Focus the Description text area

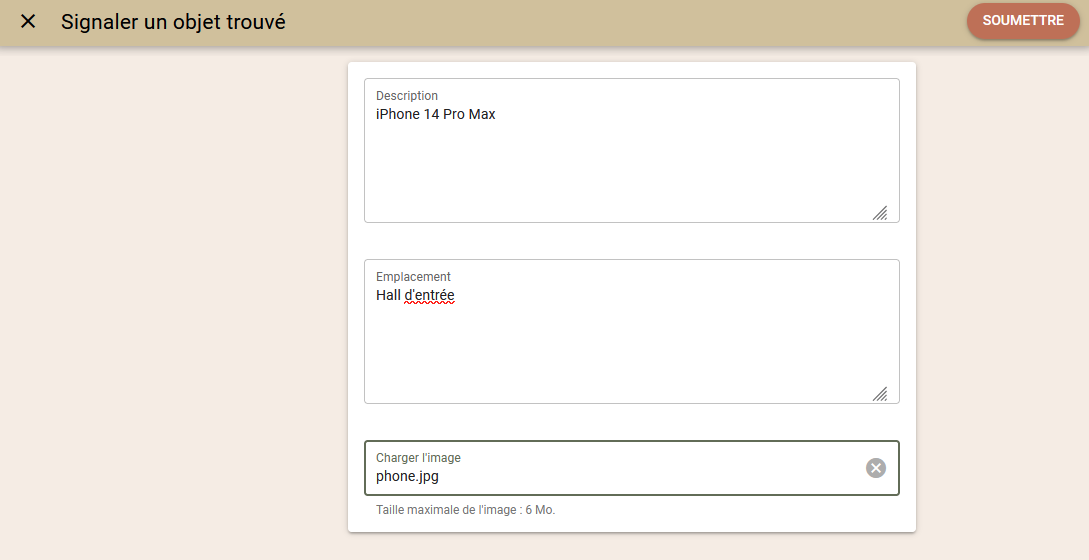pos(631,151)
